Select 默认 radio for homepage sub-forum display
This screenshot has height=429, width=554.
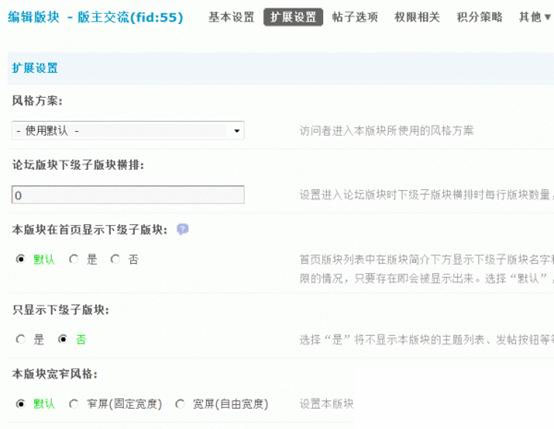[20, 259]
